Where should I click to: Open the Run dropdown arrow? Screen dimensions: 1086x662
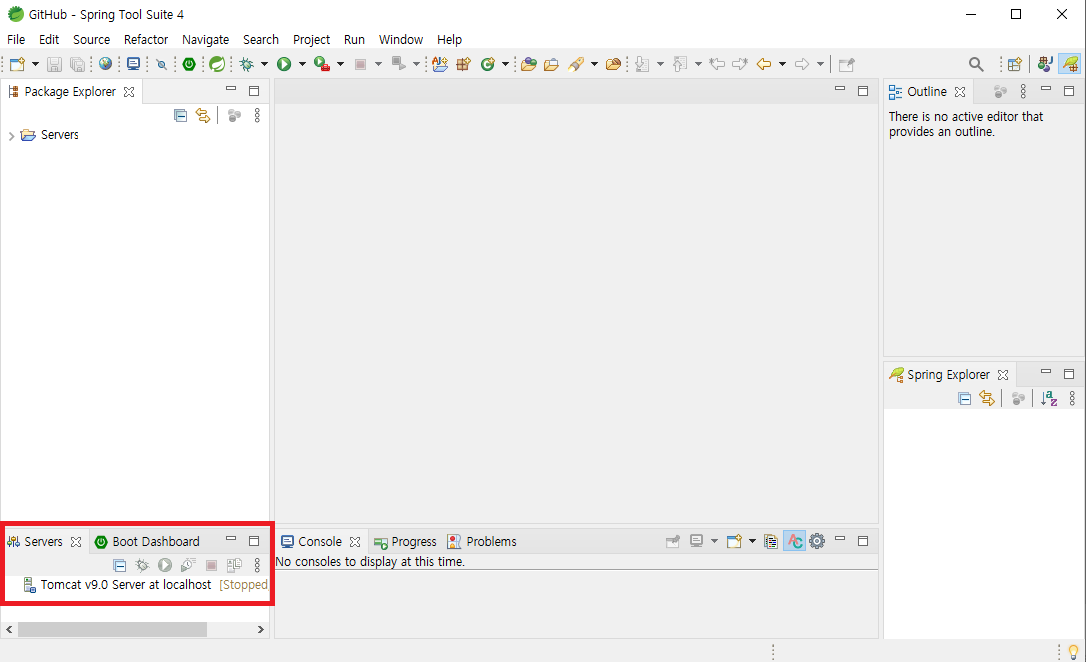pos(302,64)
